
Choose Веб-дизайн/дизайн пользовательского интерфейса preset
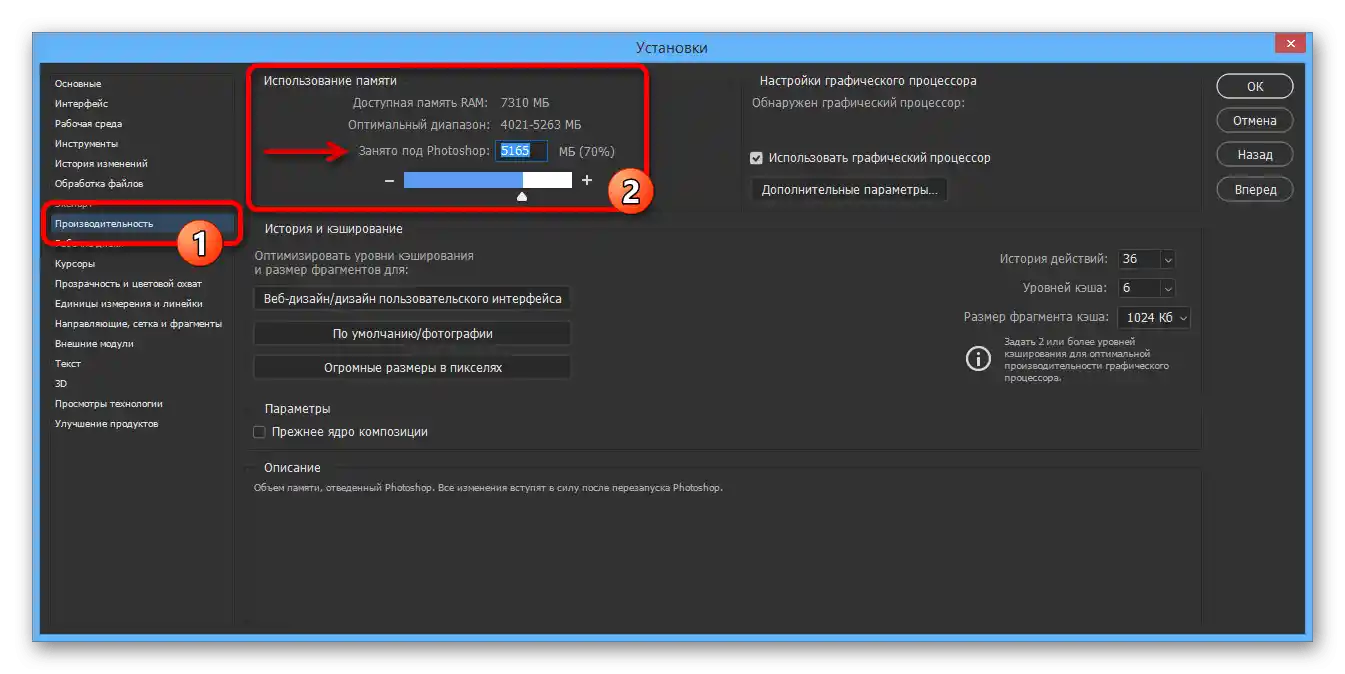click(x=412, y=299)
